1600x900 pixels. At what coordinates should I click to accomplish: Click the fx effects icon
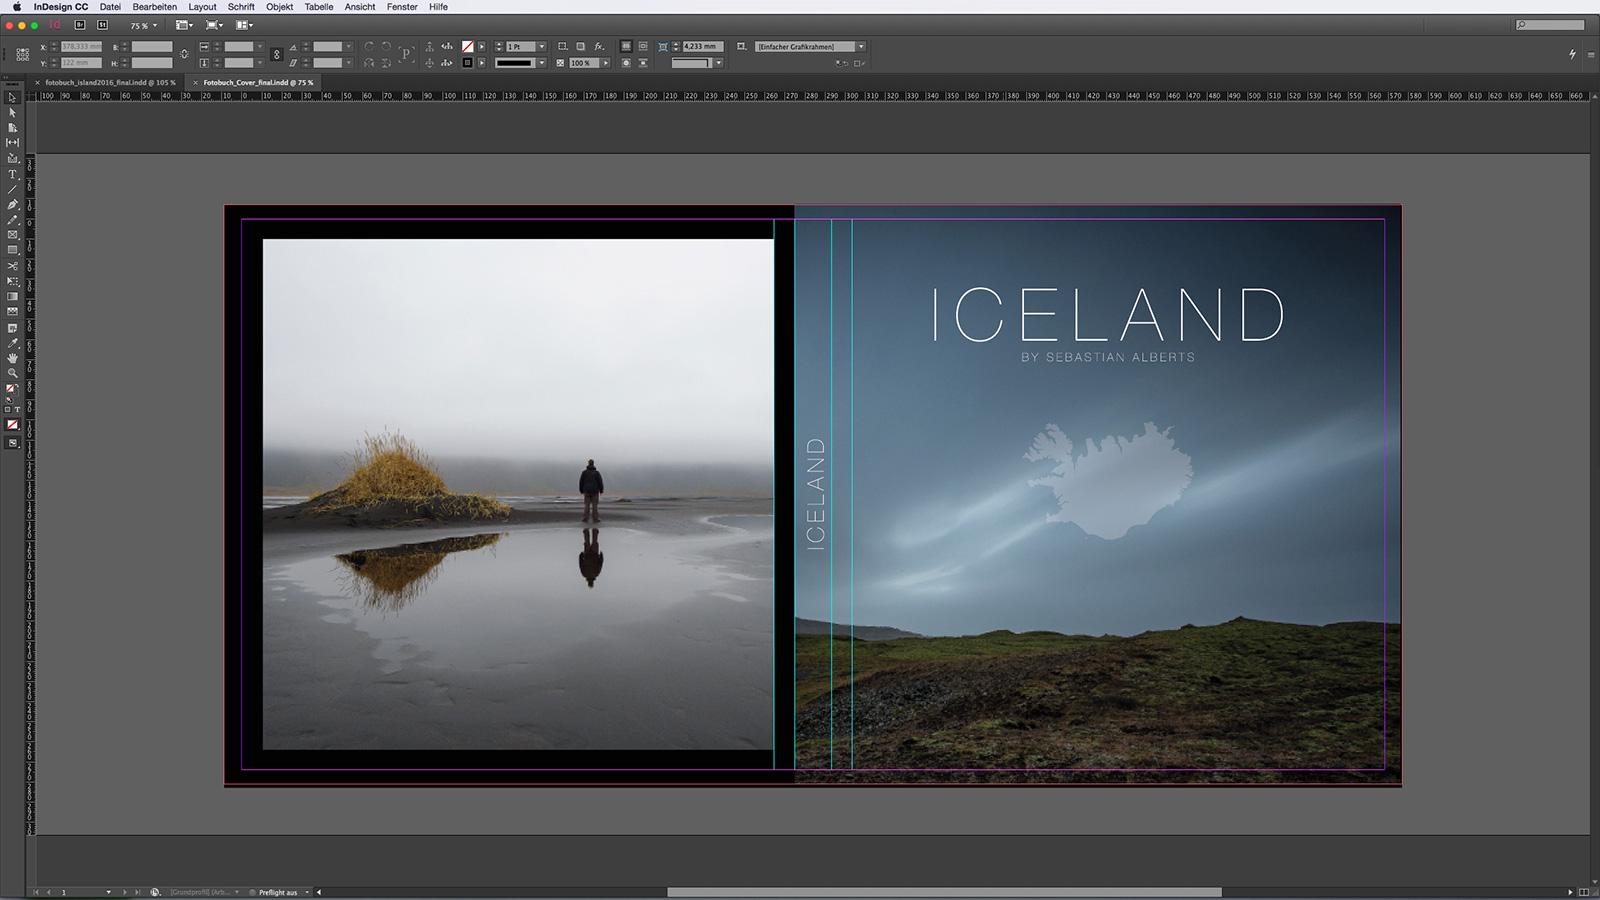tap(599, 46)
